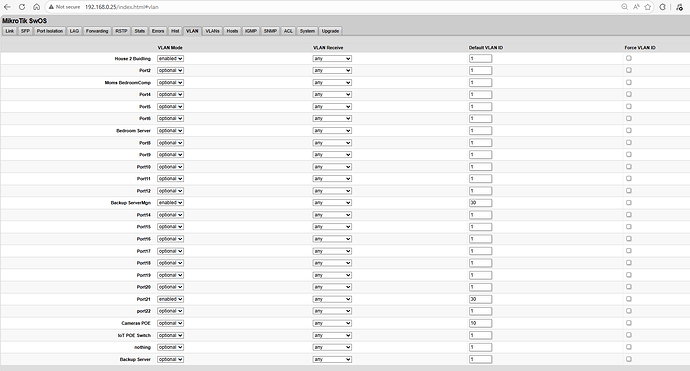Open VLAN Mode dropdown for Moms BedroomComp
Image resolution: width=690 pixels, height=371 pixels.
tap(170, 83)
